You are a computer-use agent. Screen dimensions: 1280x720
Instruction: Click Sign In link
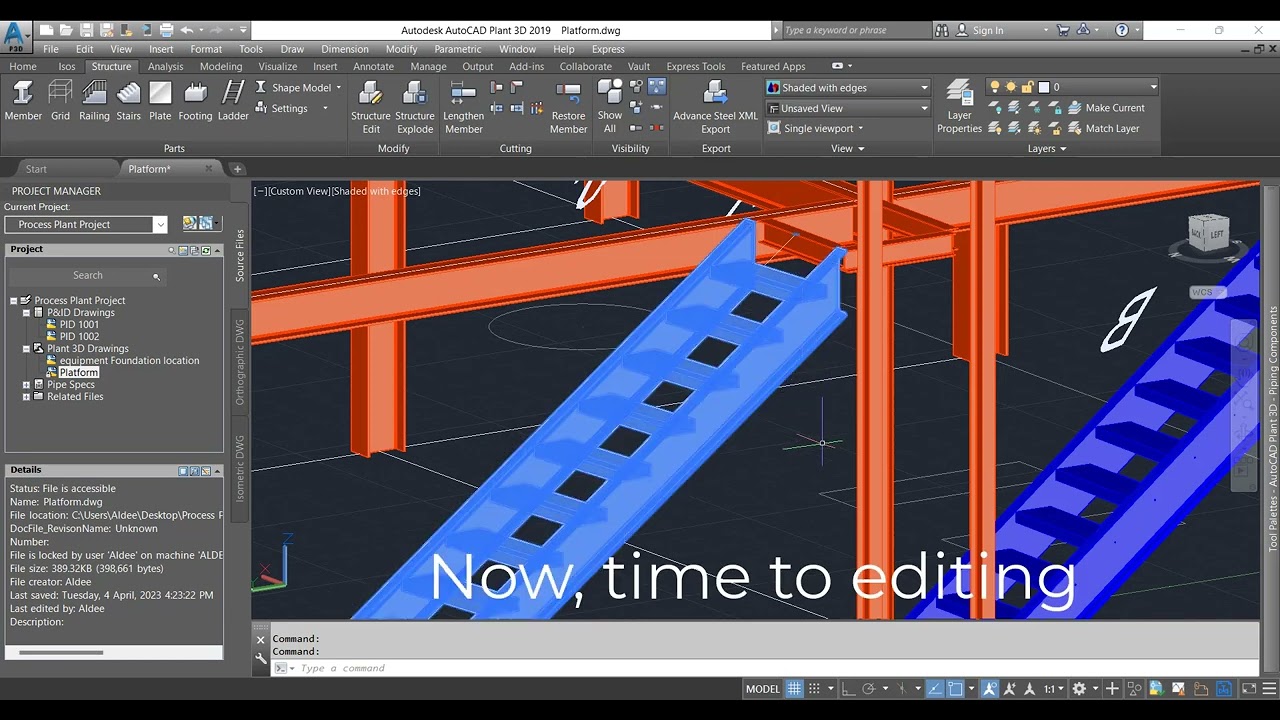coord(988,30)
